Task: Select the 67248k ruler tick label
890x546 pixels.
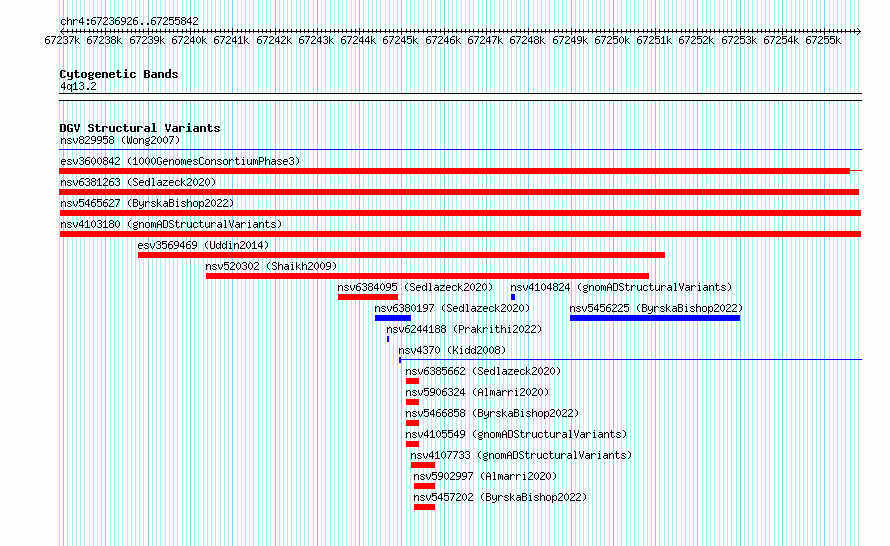Action: tap(527, 40)
